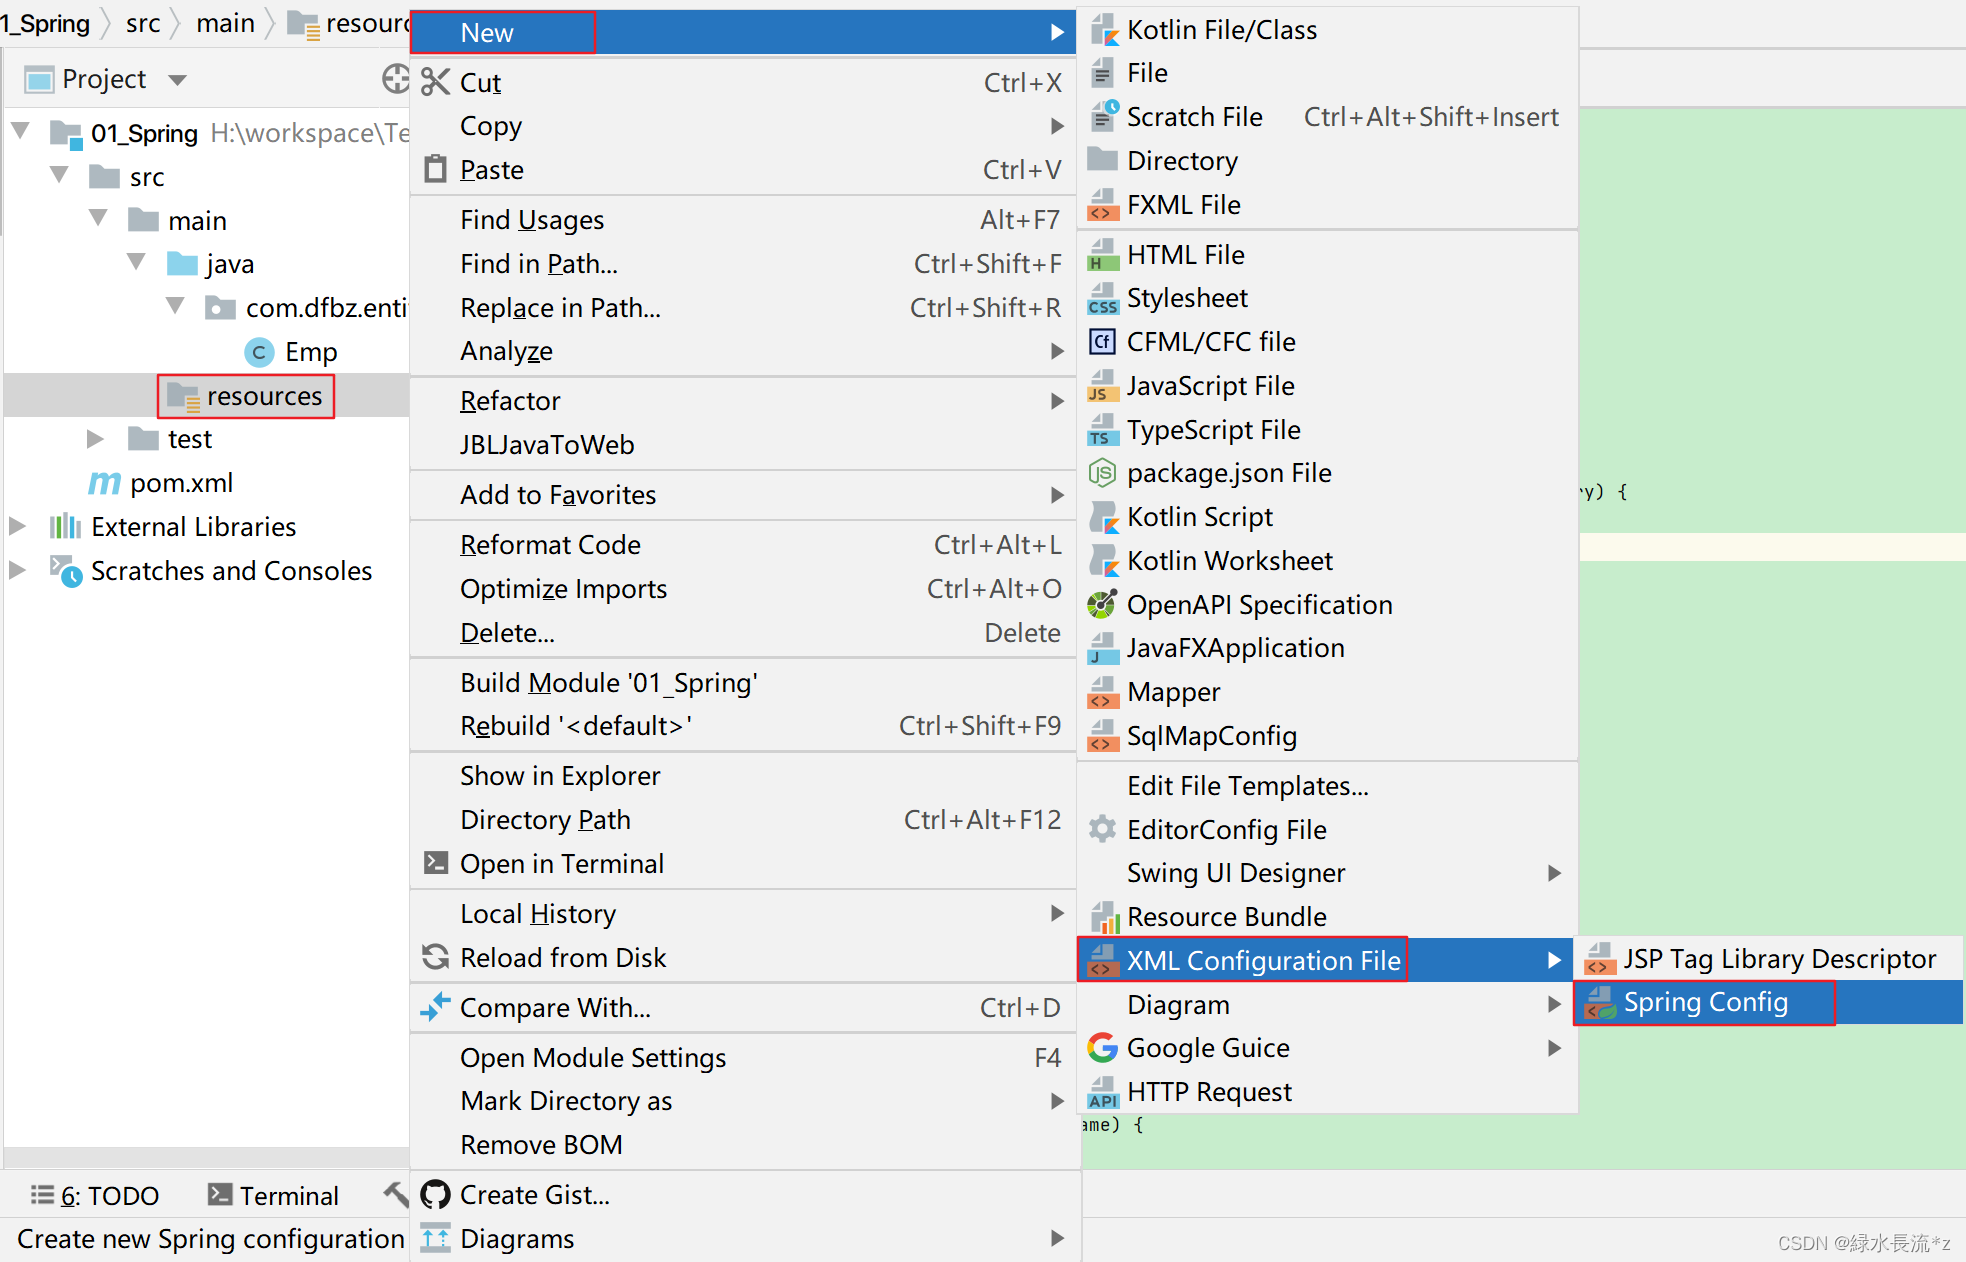The height and width of the screenshot is (1262, 1966).
Task: Click the Paste clipboard icon
Action: [x=435, y=169]
